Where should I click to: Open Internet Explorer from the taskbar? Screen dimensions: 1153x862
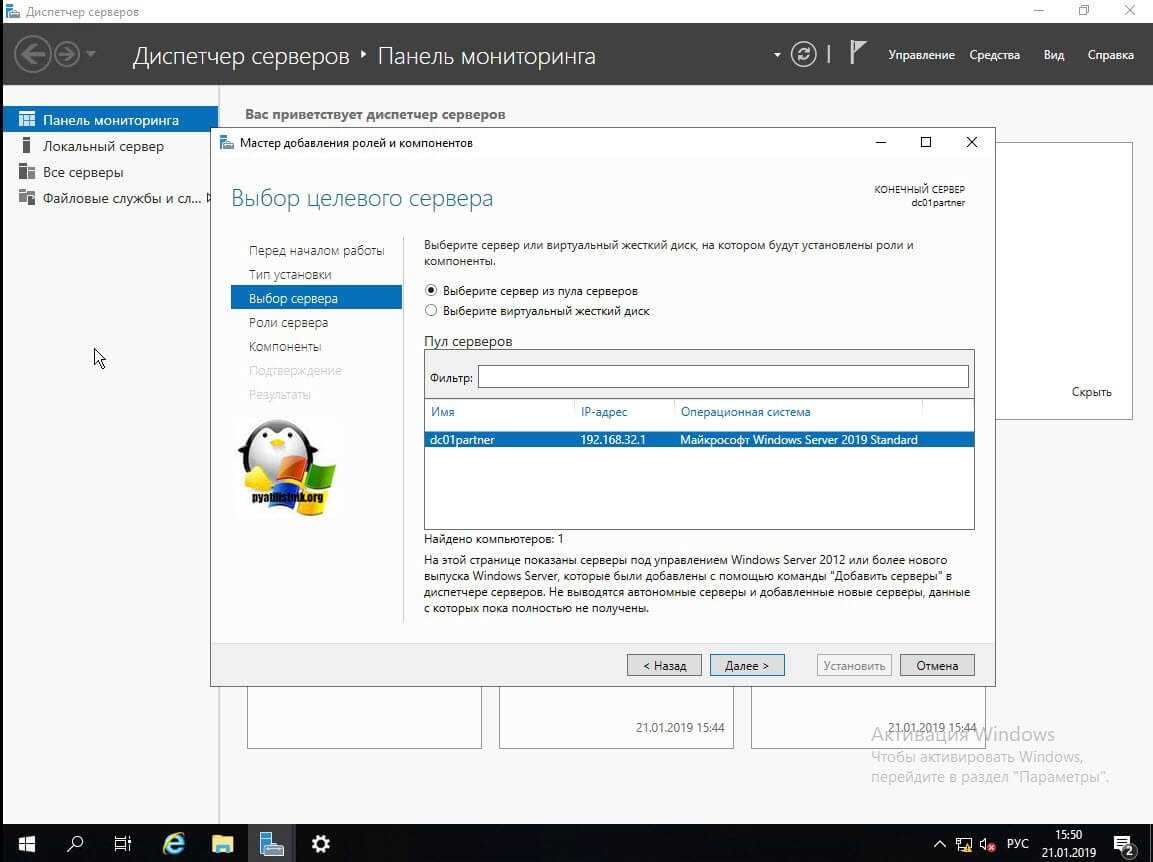174,843
